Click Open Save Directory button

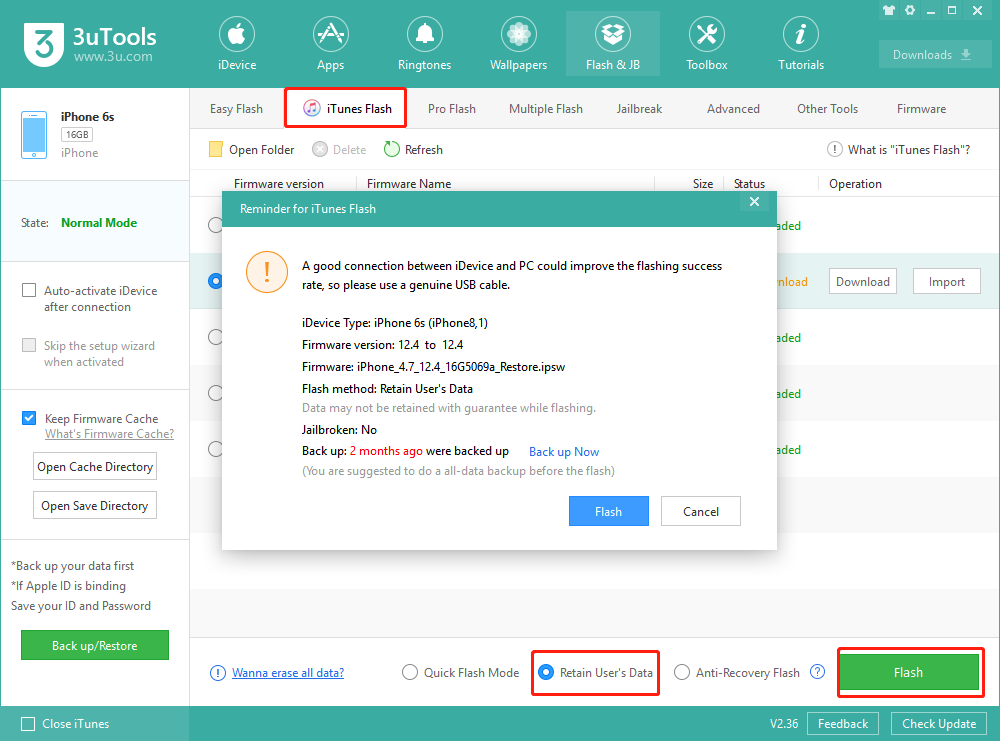click(x=95, y=506)
